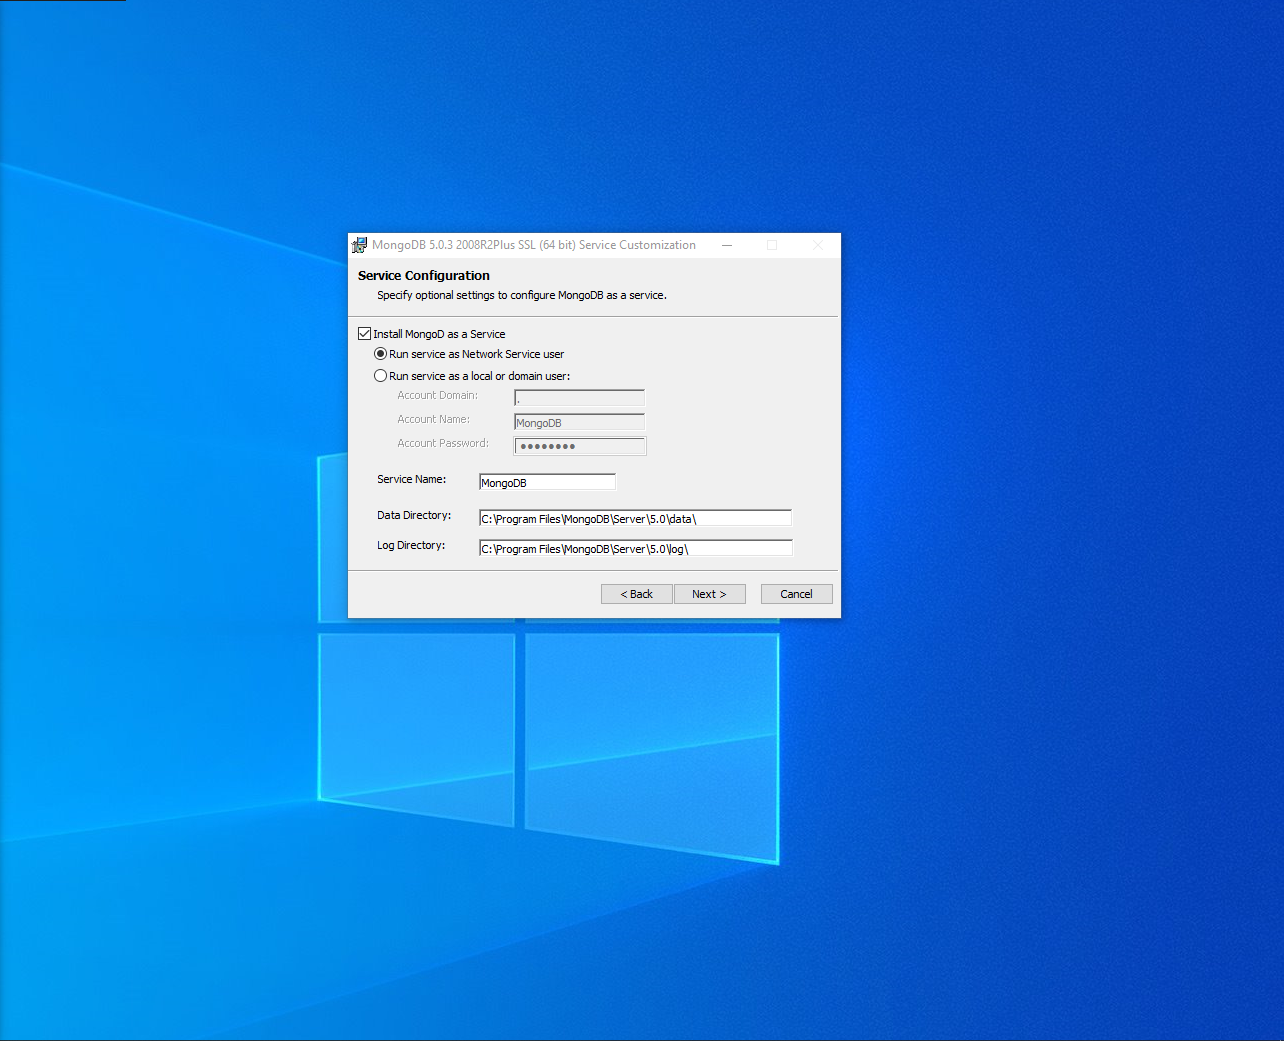This screenshot has width=1284, height=1041.
Task: Click the Account Password field
Action: tap(580, 446)
